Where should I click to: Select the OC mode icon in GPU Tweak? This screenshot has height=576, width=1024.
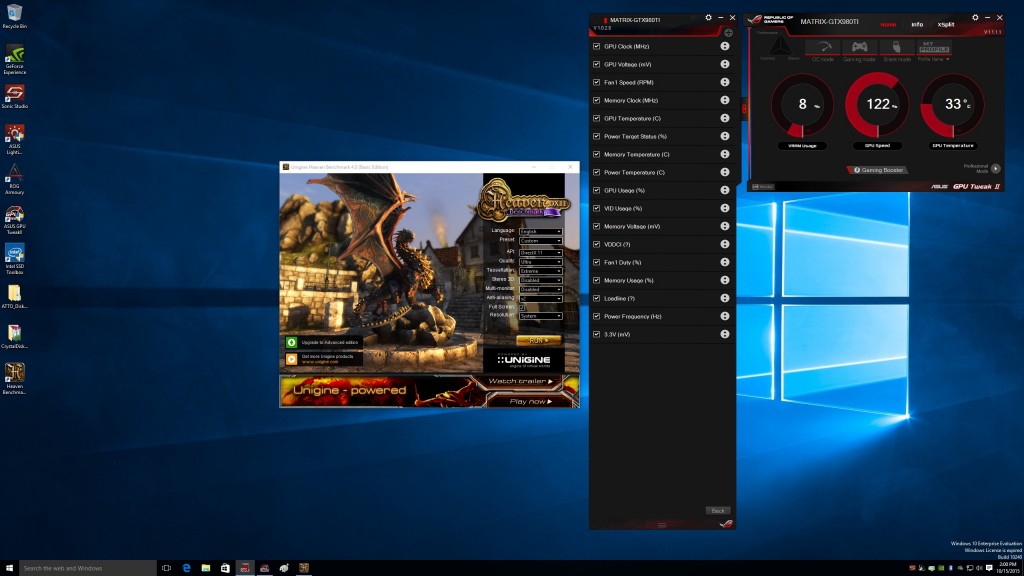pos(822,49)
